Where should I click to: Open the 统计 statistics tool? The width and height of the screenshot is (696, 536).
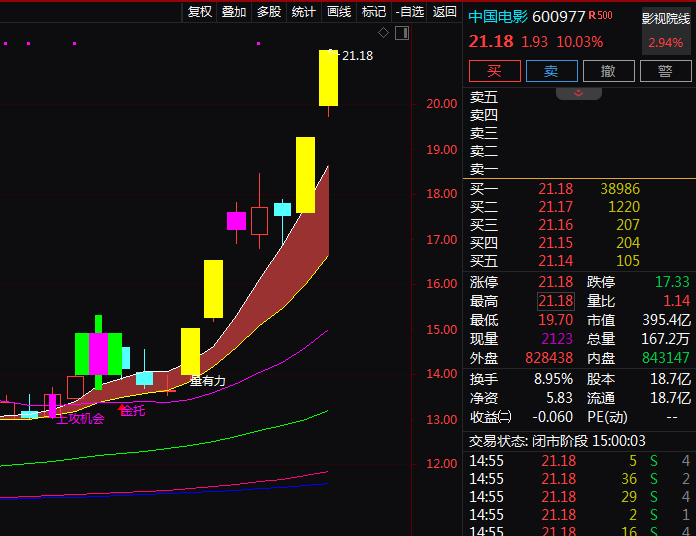tap(304, 12)
